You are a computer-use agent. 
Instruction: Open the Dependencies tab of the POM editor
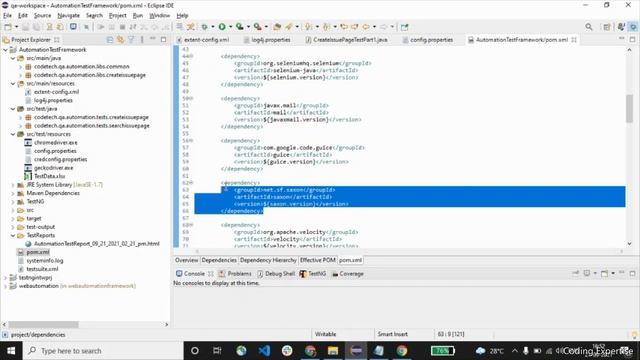click(x=219, y=260)
